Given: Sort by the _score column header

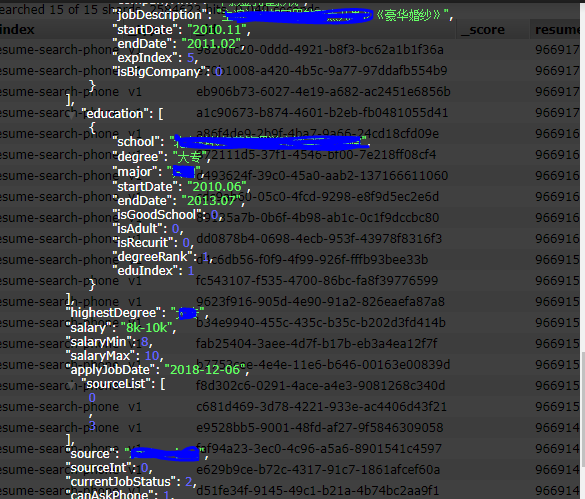Looking at the screenshot, I should pos(483,29).
